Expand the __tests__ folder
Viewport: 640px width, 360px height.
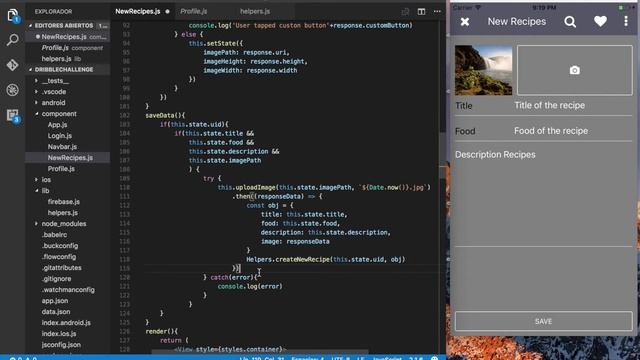[55, 81]
